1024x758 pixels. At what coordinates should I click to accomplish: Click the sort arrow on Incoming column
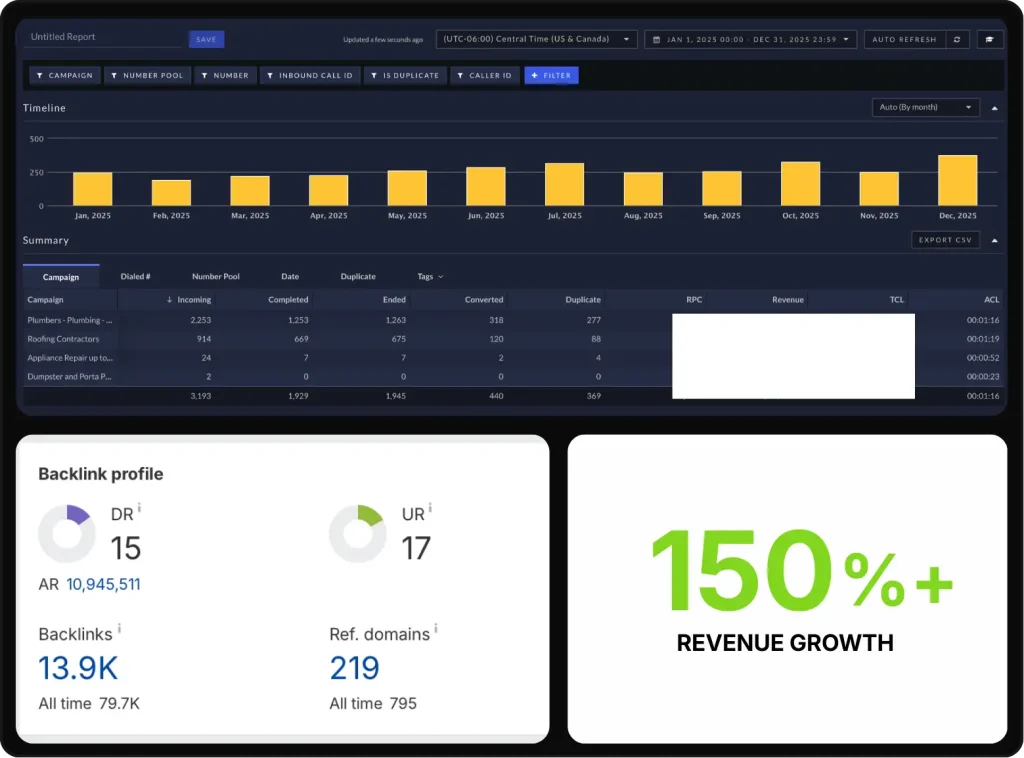click(170, 300)
